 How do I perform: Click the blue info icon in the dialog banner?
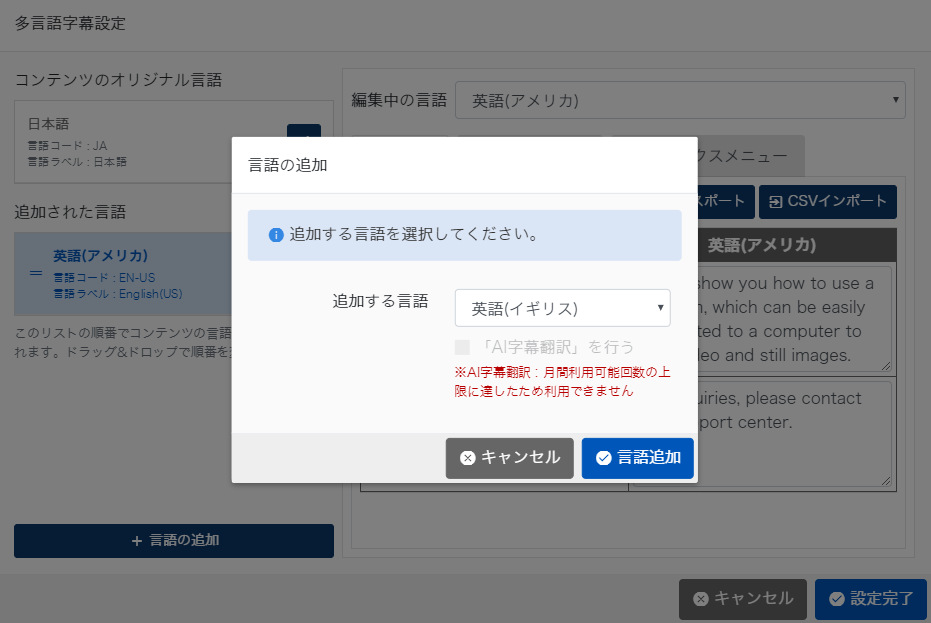276,235
